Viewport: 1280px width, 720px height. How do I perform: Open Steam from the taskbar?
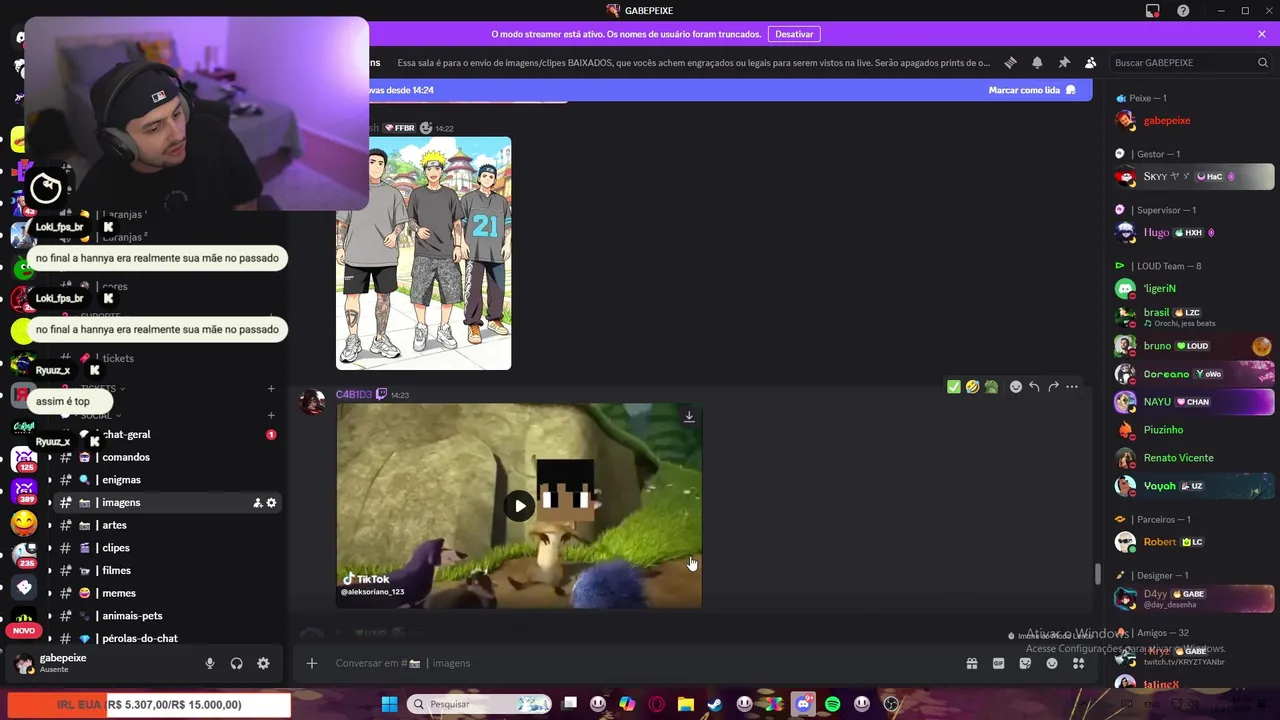click(714, 704)
